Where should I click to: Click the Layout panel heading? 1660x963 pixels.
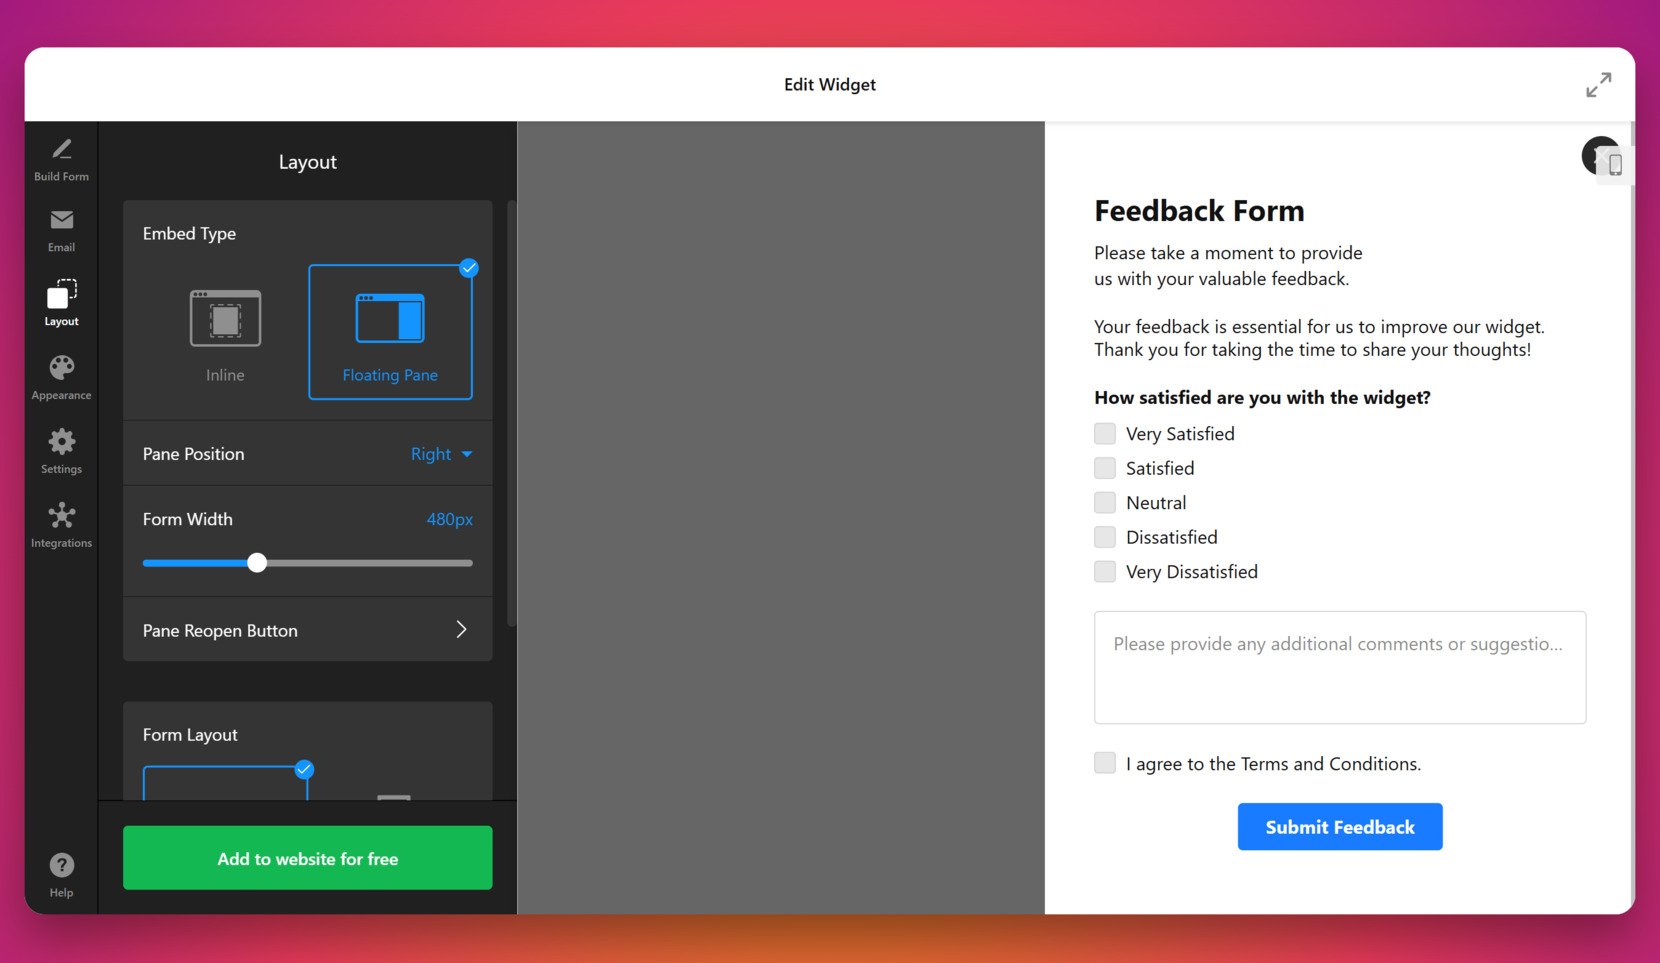(x=308, y=162)
